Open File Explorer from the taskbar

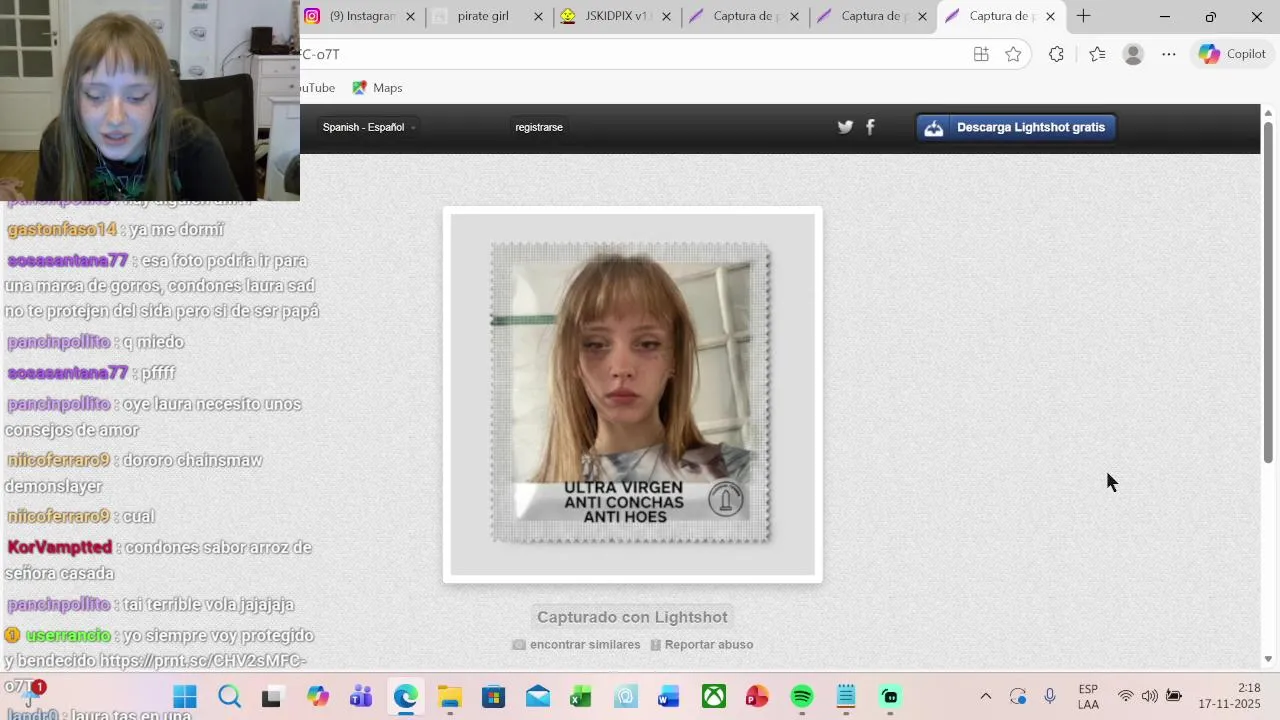pos(449,696)
